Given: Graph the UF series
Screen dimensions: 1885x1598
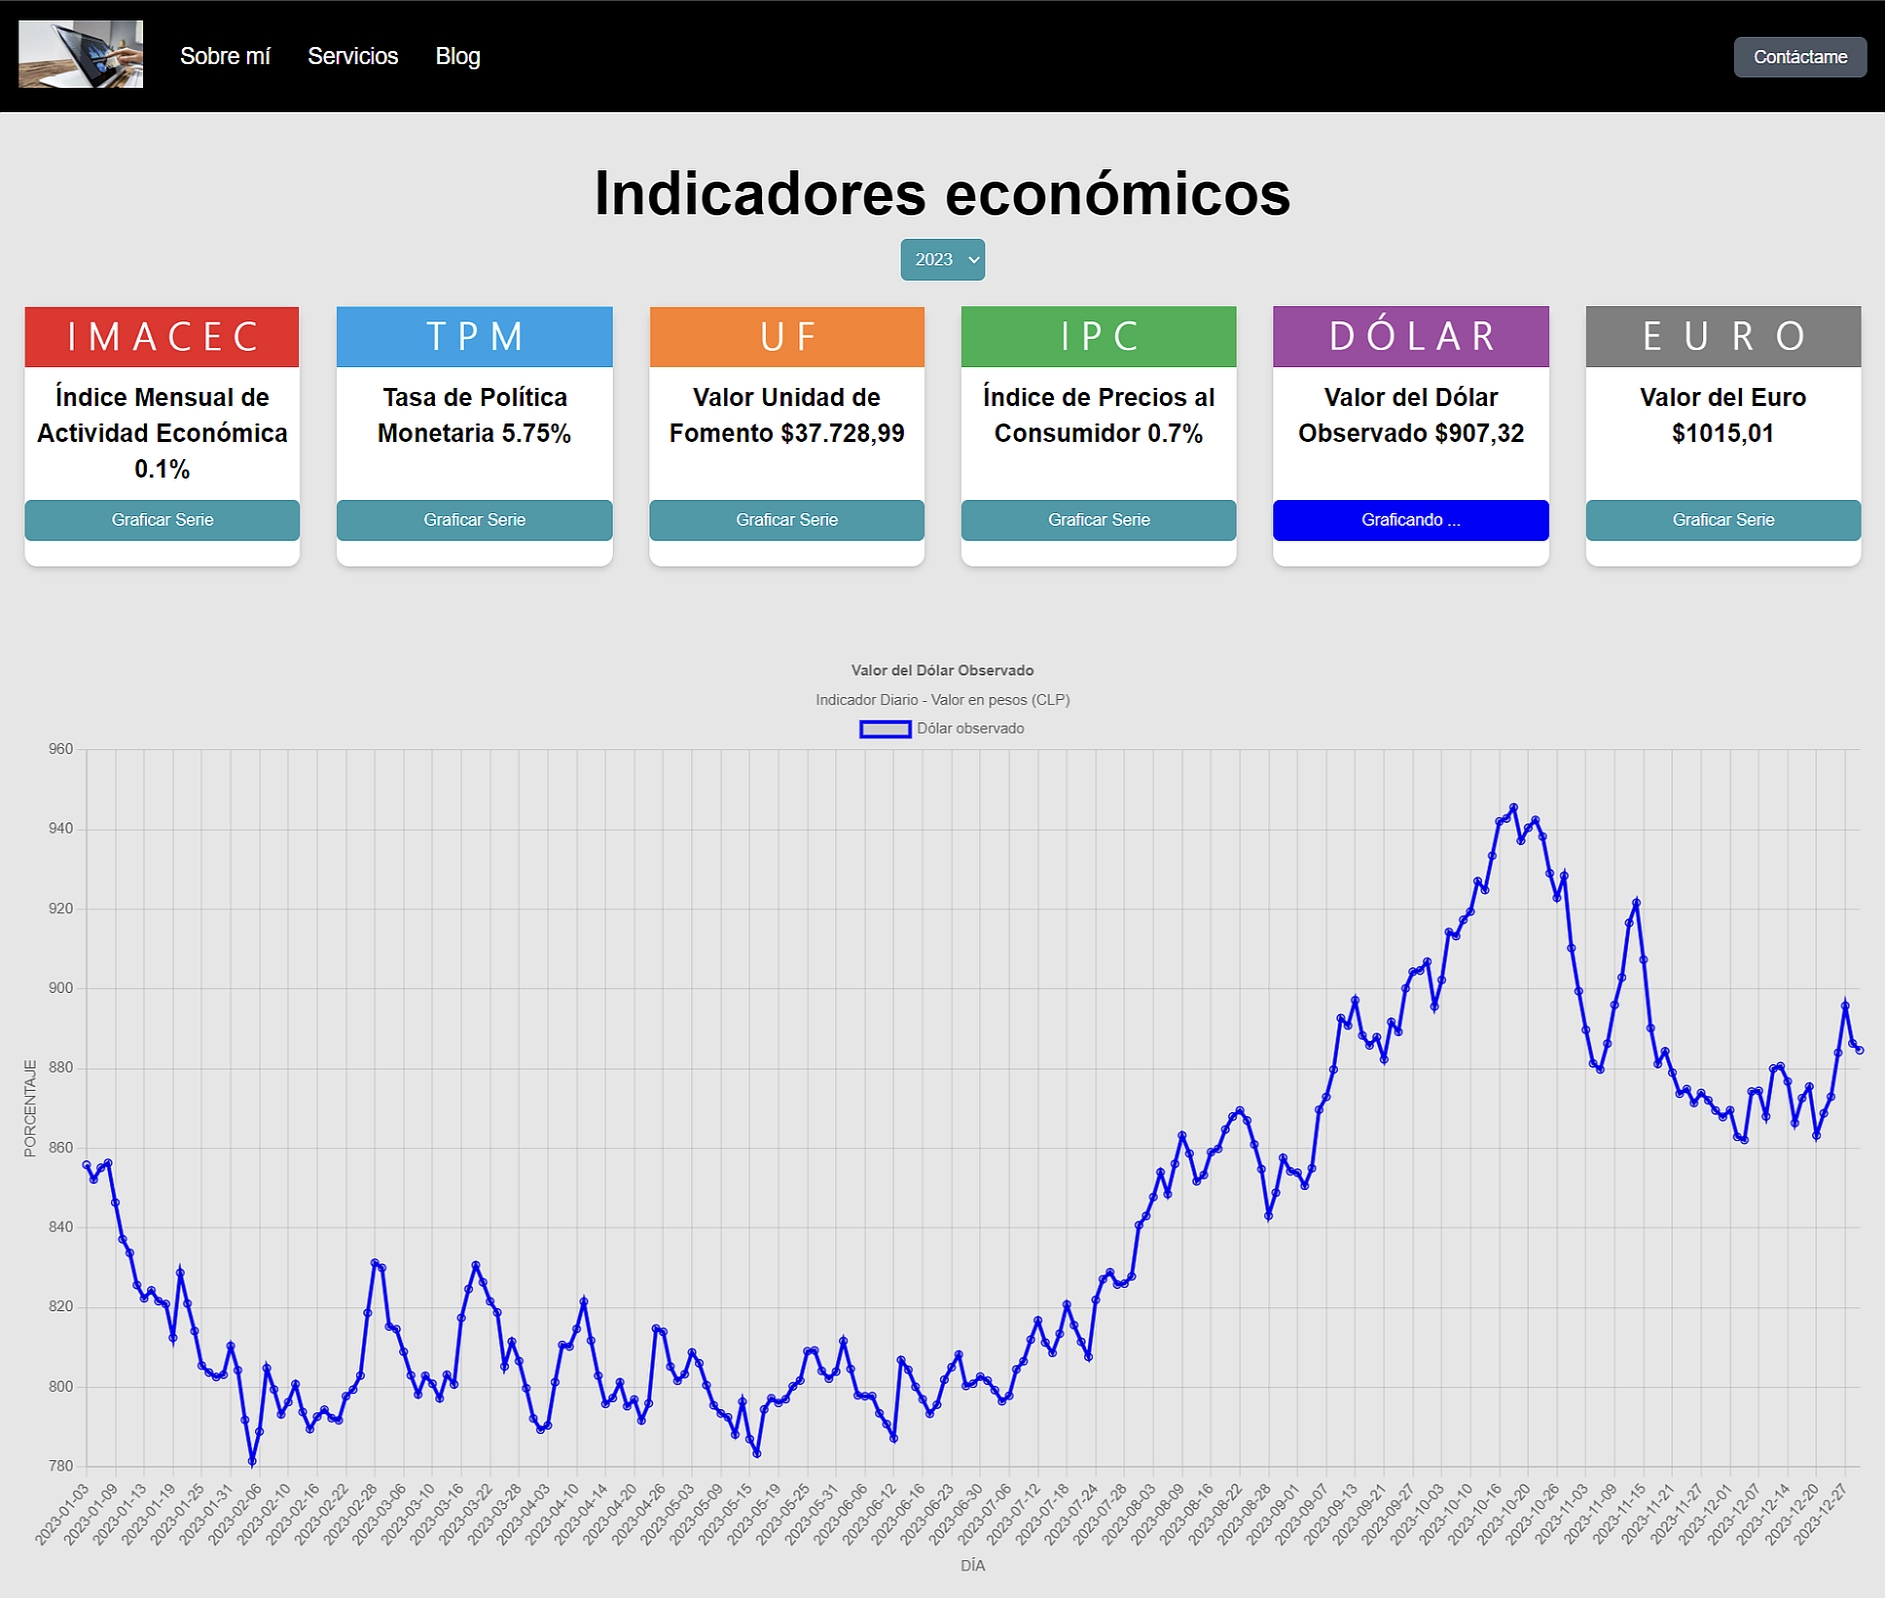Looking at the screenshot, I should tap(787, 520).
